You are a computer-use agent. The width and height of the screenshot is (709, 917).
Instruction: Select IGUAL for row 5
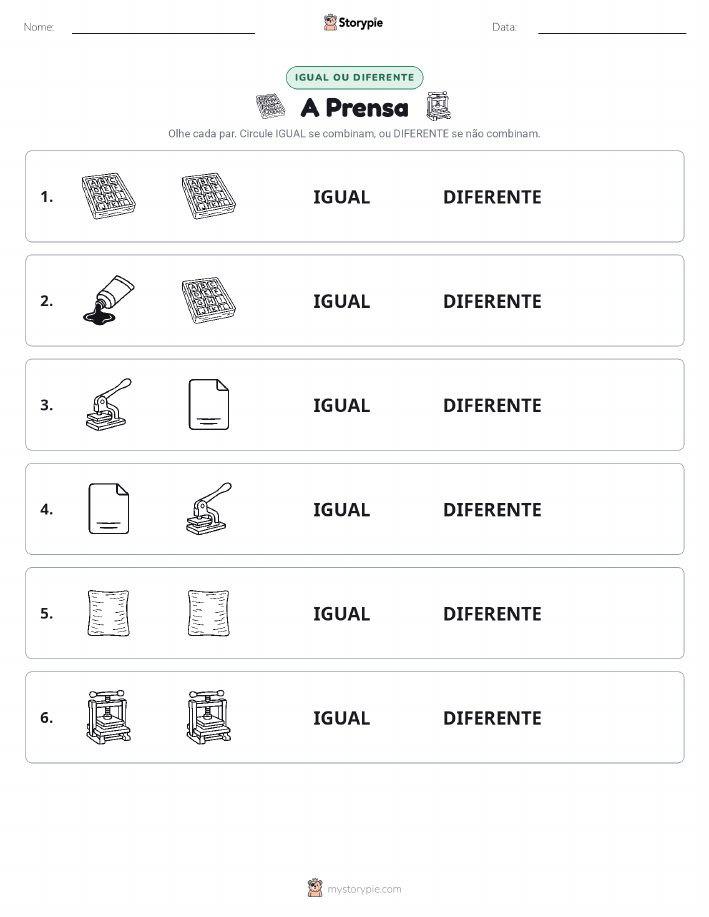pyautogui.click(x=342, y=613)
